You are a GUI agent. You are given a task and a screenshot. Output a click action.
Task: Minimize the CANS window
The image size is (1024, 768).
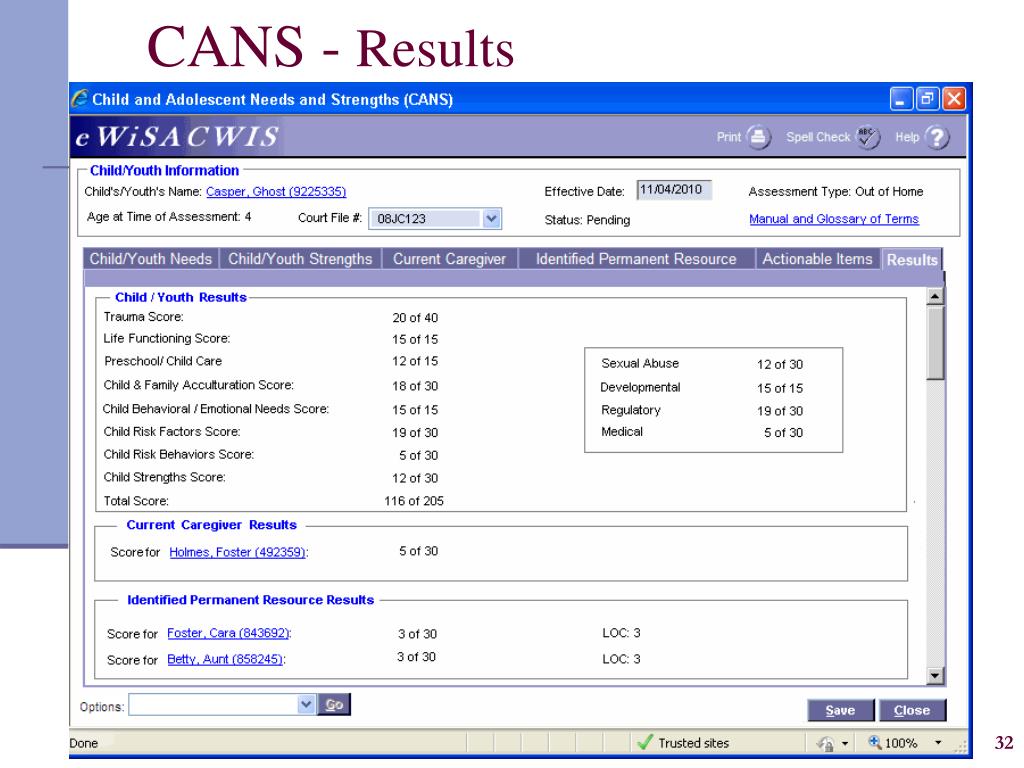point(901,99)
